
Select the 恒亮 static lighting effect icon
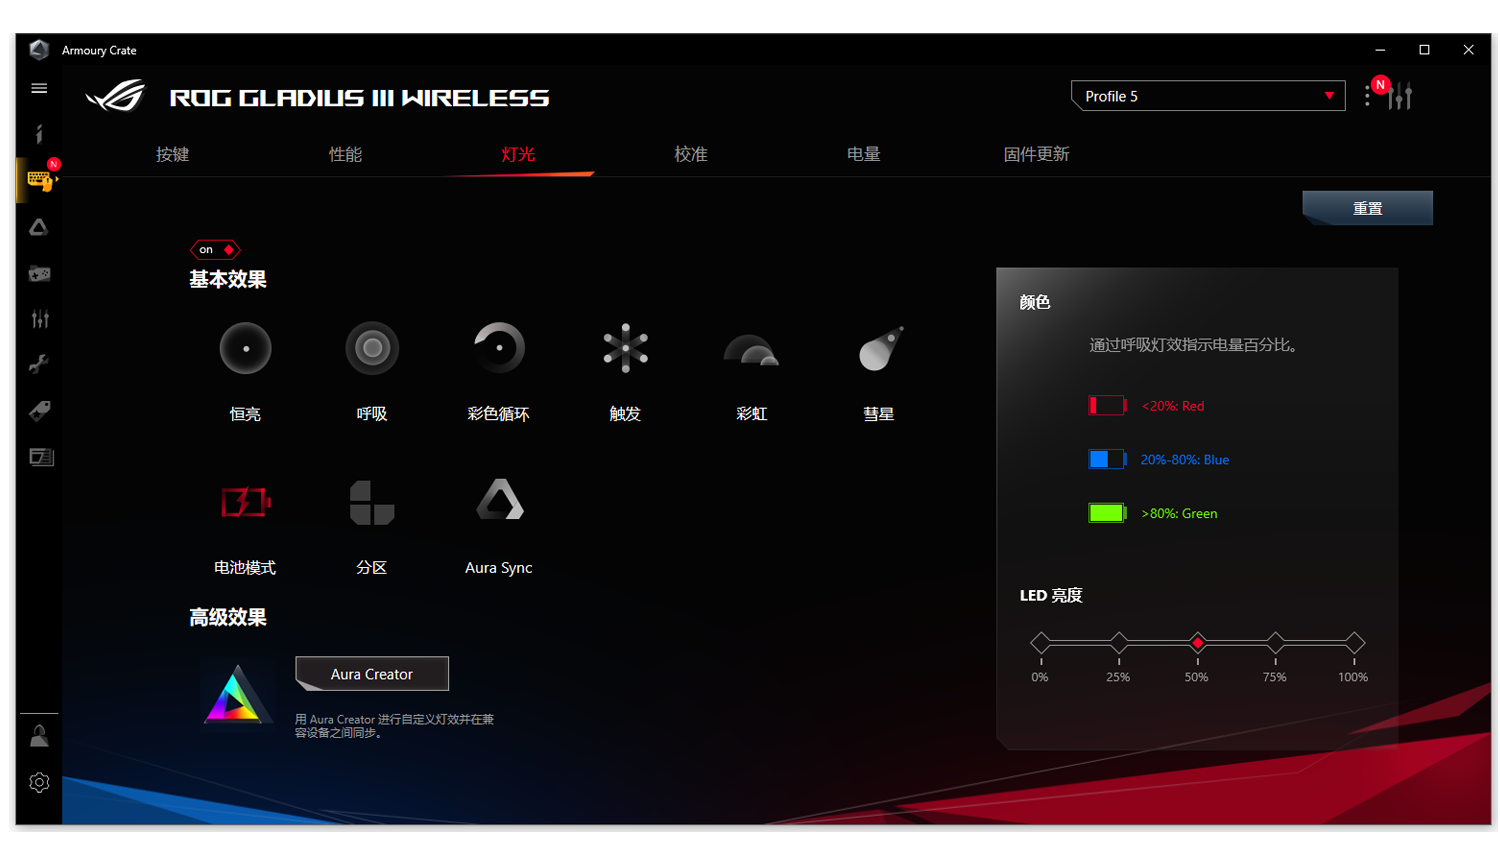pos(245,349)
